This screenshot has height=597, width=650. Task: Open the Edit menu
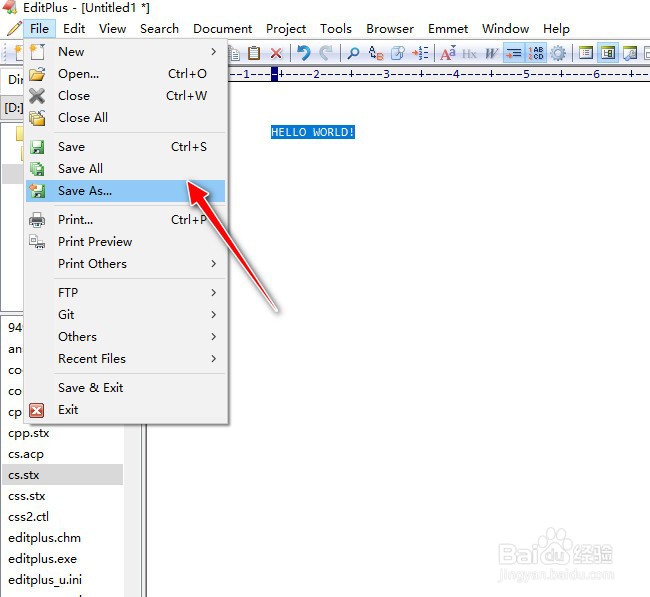(x=74, y=29)
